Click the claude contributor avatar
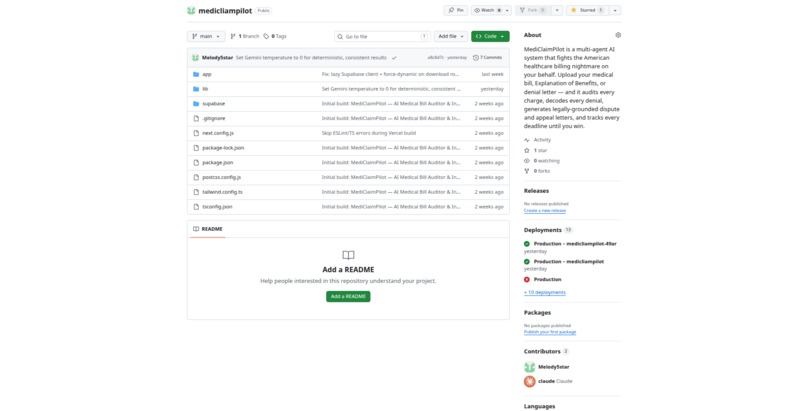806x411 pixels. [529, 381]
